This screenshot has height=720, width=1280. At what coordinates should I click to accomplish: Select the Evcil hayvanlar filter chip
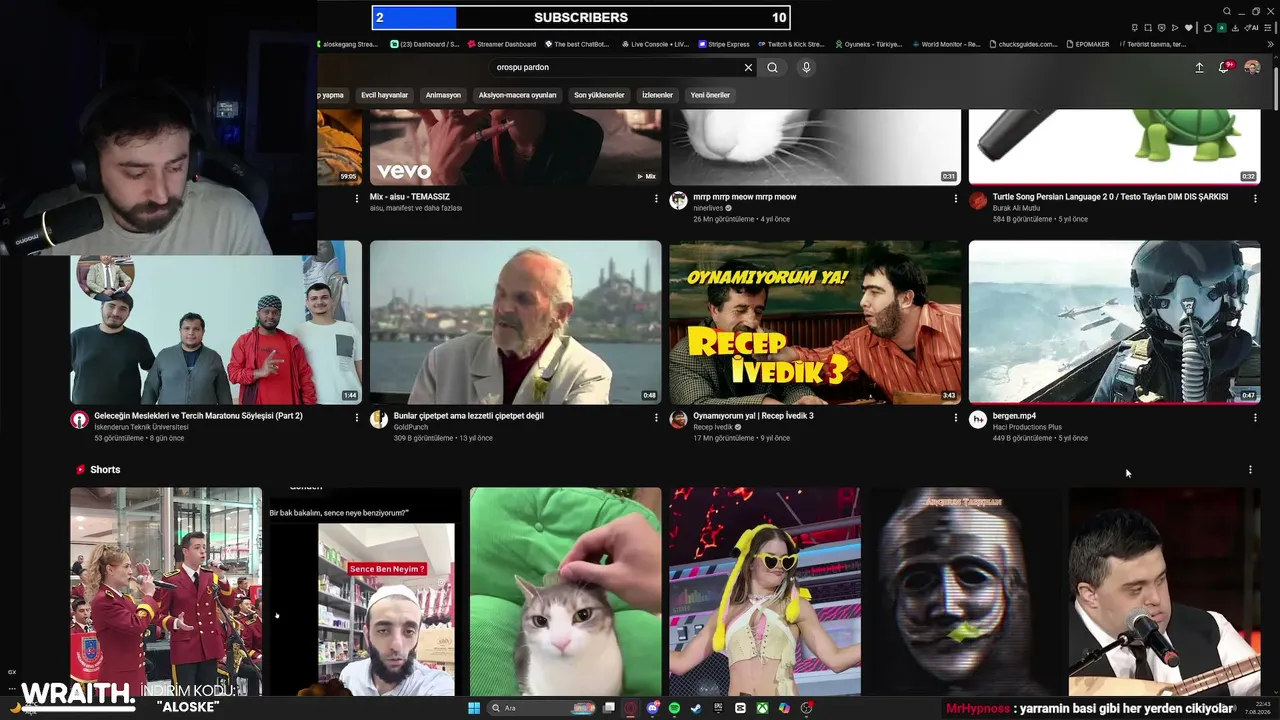pyautogui.click(x=385, y=95)
